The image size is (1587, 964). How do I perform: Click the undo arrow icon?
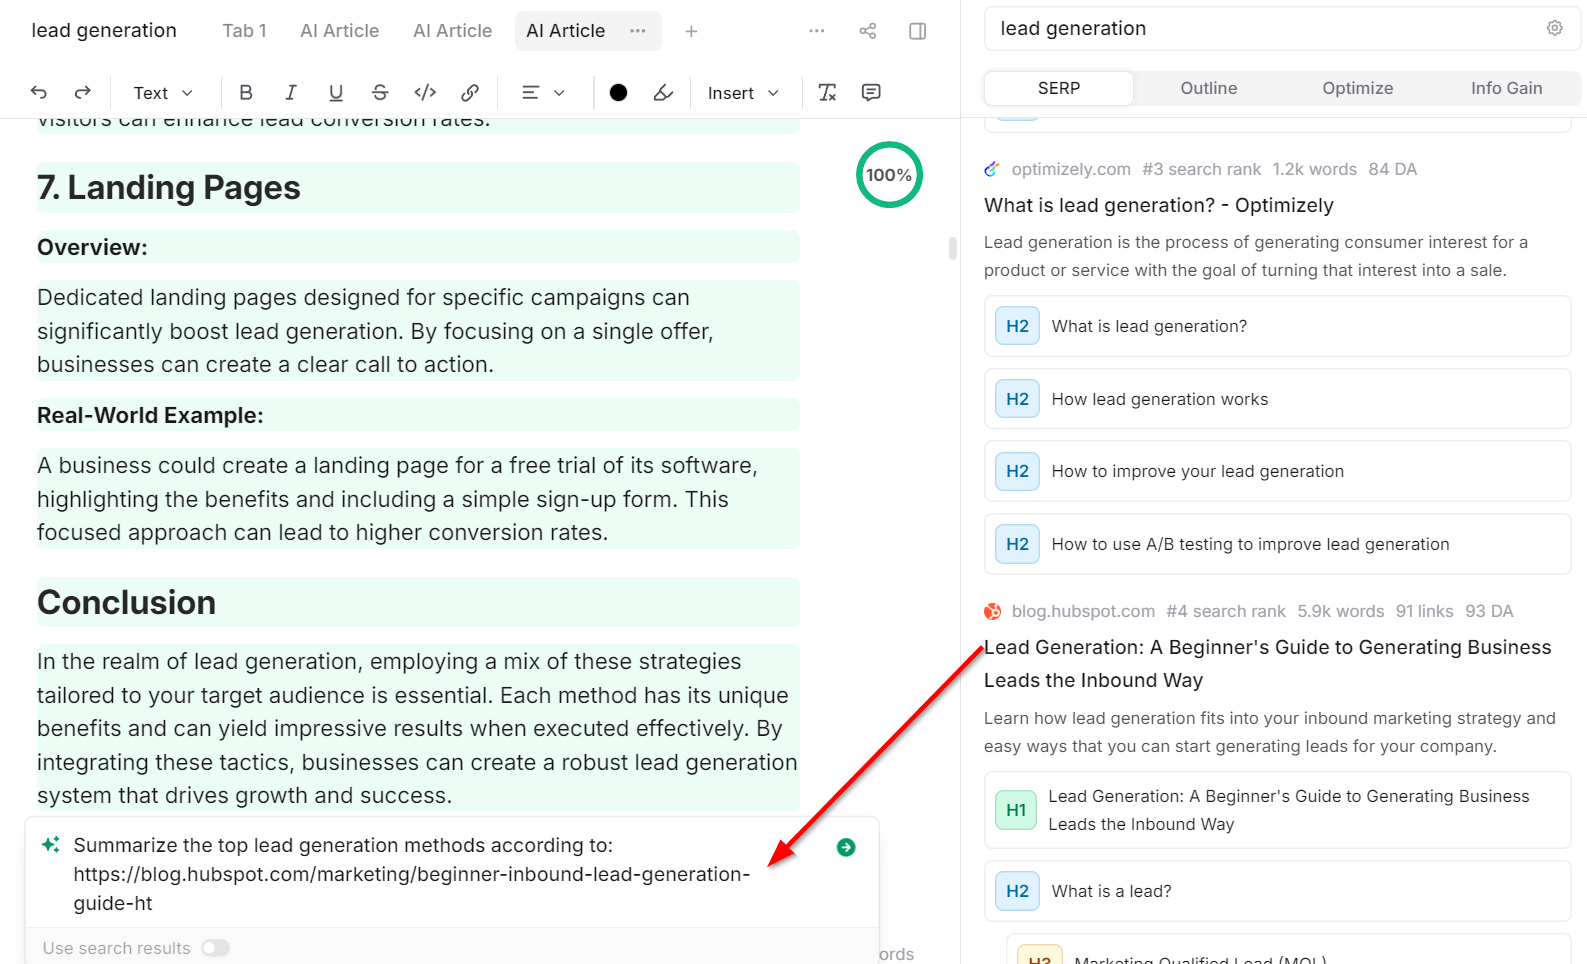tap(39, 92)
